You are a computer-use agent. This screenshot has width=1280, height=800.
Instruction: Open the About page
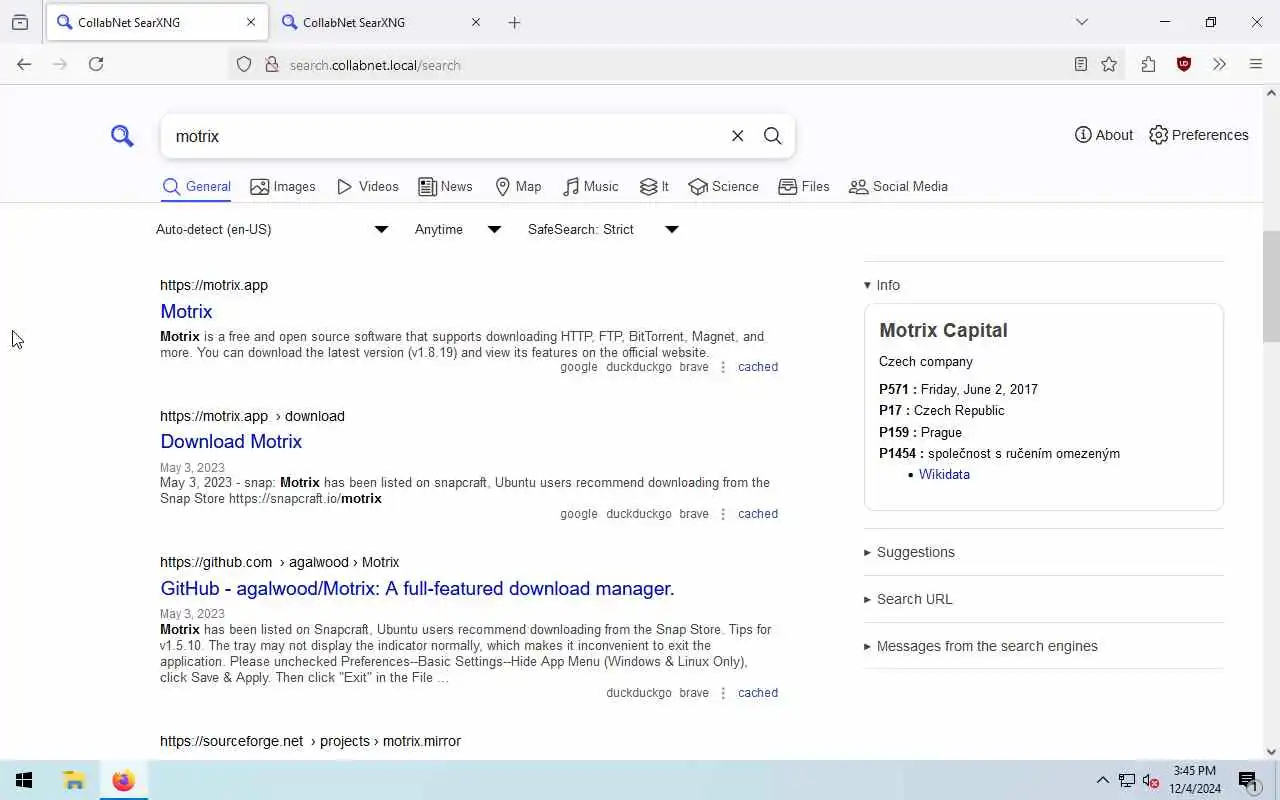point(1103,135)
